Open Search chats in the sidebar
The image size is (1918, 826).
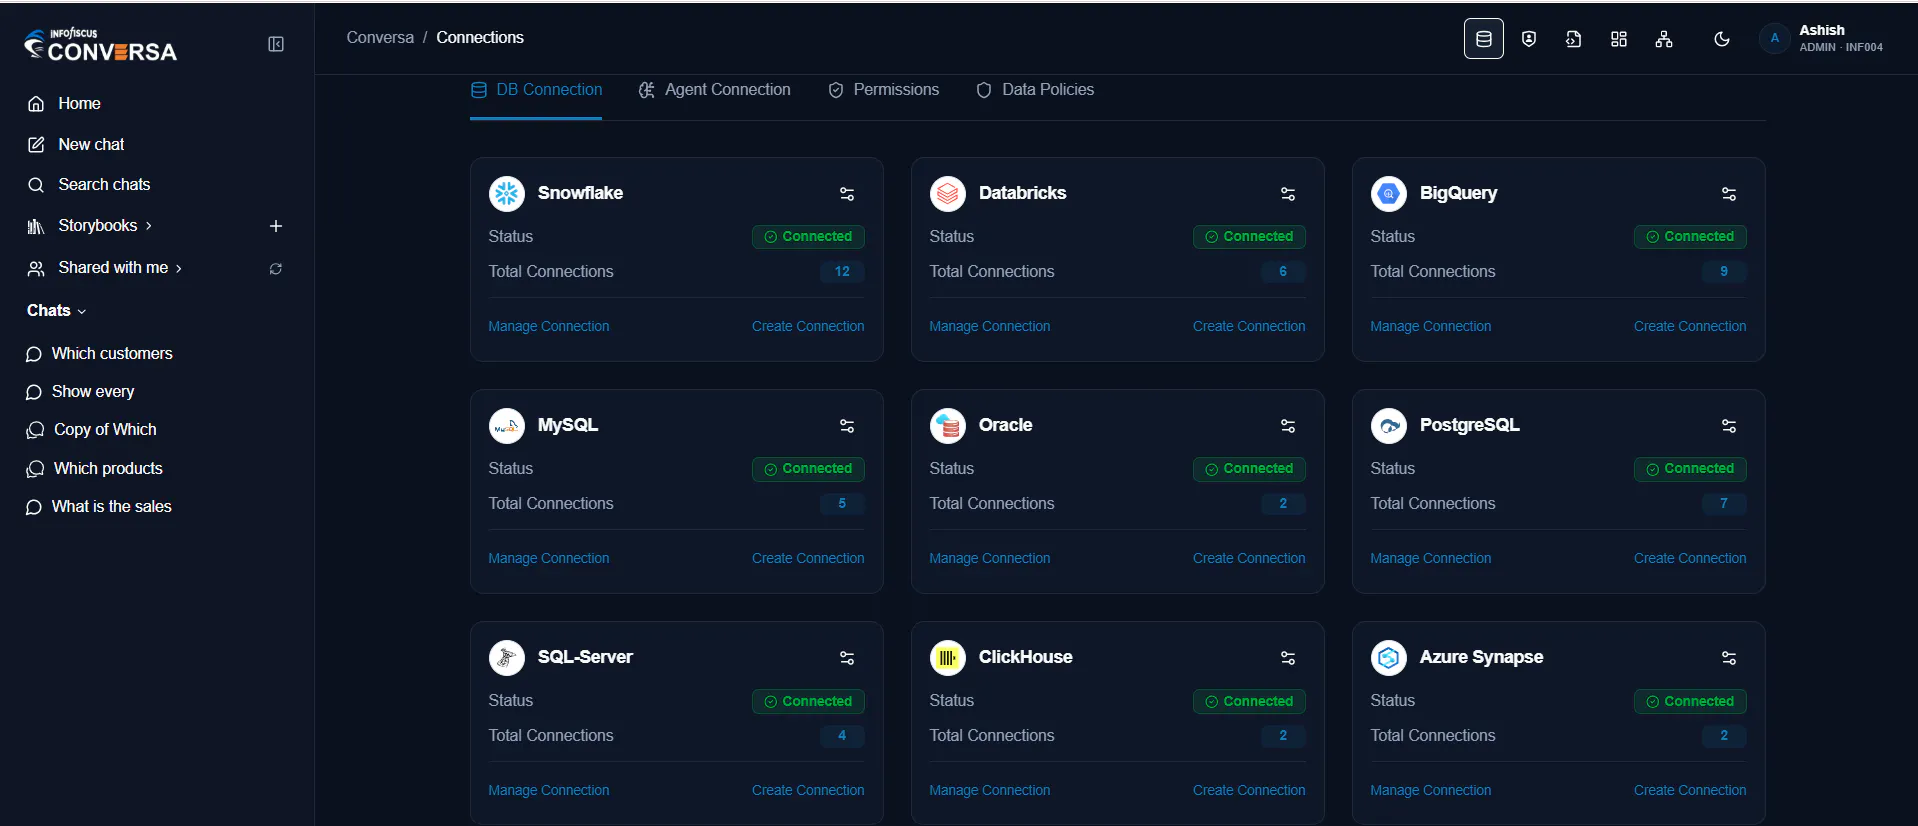coord(89,185)
